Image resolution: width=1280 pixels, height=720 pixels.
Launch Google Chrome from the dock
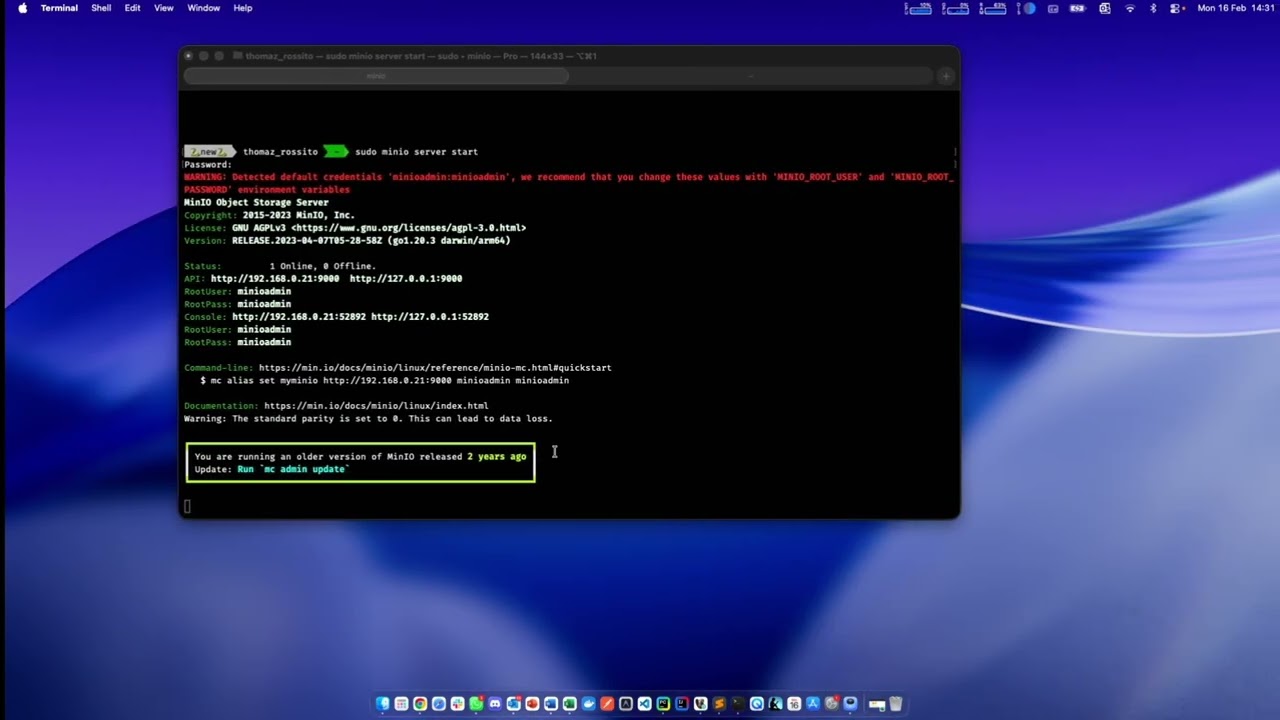pyautogui.click(x=420, y=704)
